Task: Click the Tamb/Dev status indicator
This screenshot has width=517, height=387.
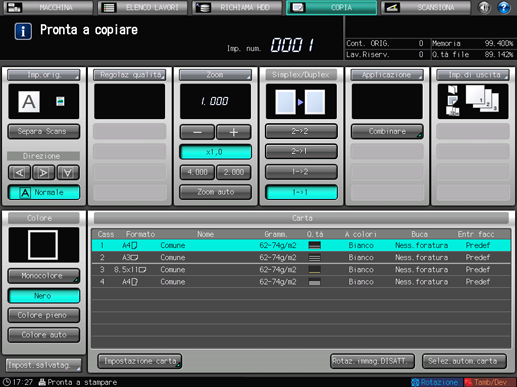Action: pyautogui.click(x=490, y=382)
